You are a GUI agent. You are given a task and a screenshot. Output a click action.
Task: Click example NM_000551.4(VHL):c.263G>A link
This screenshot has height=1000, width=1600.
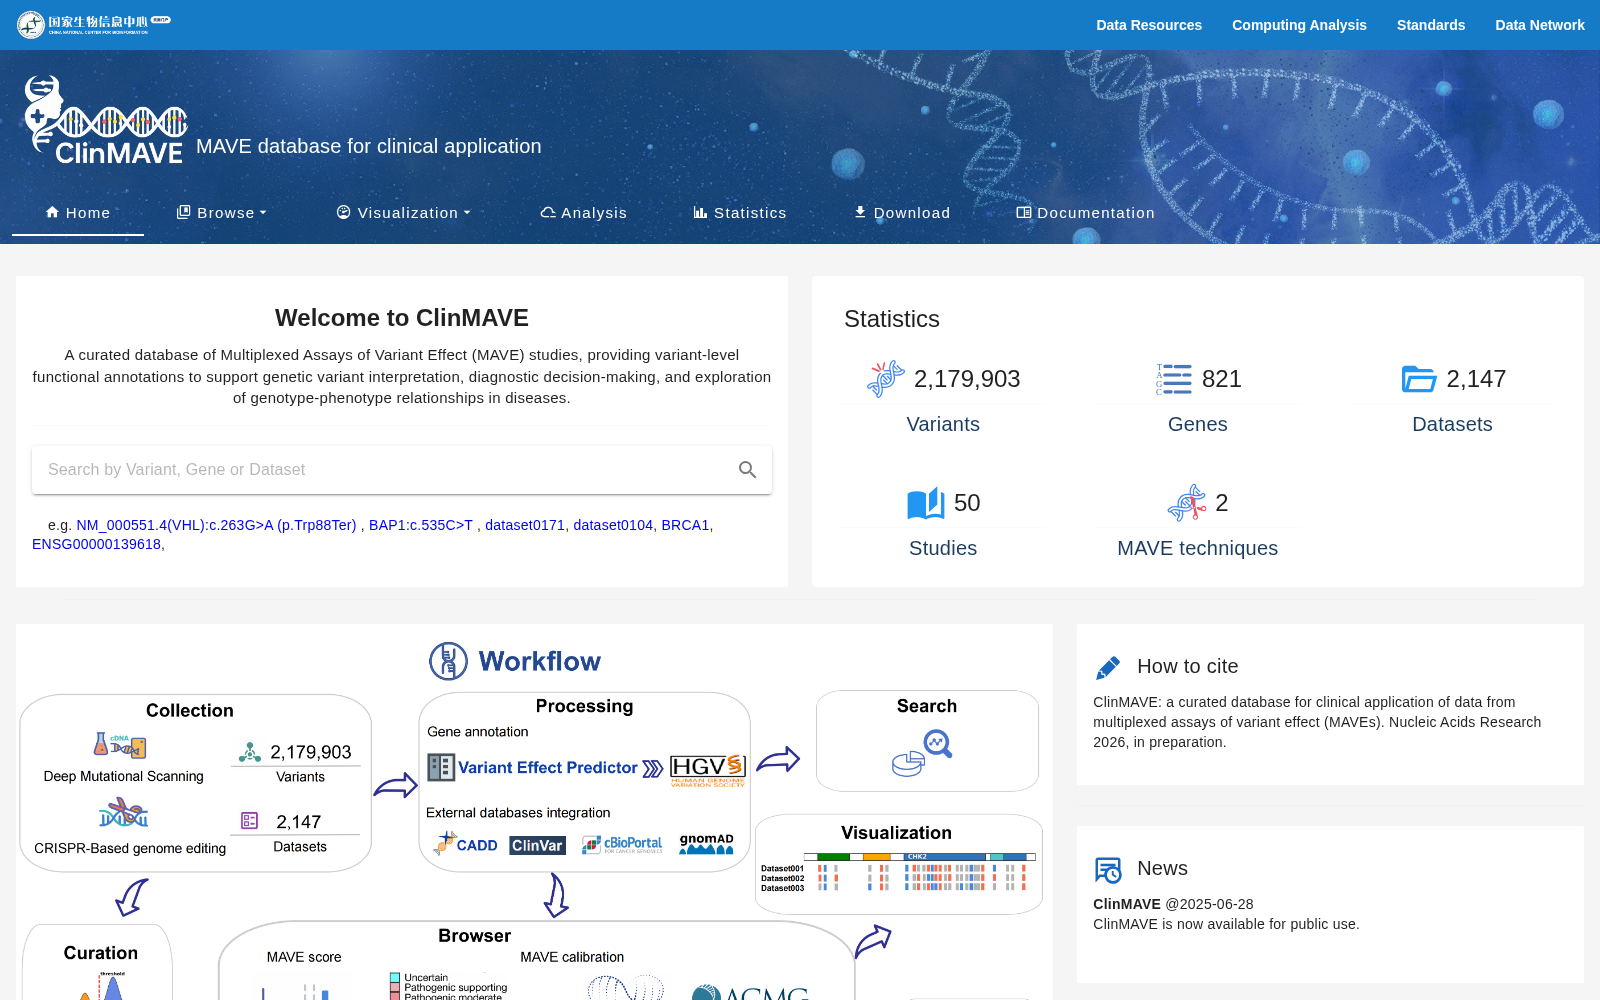click(216, 525)
